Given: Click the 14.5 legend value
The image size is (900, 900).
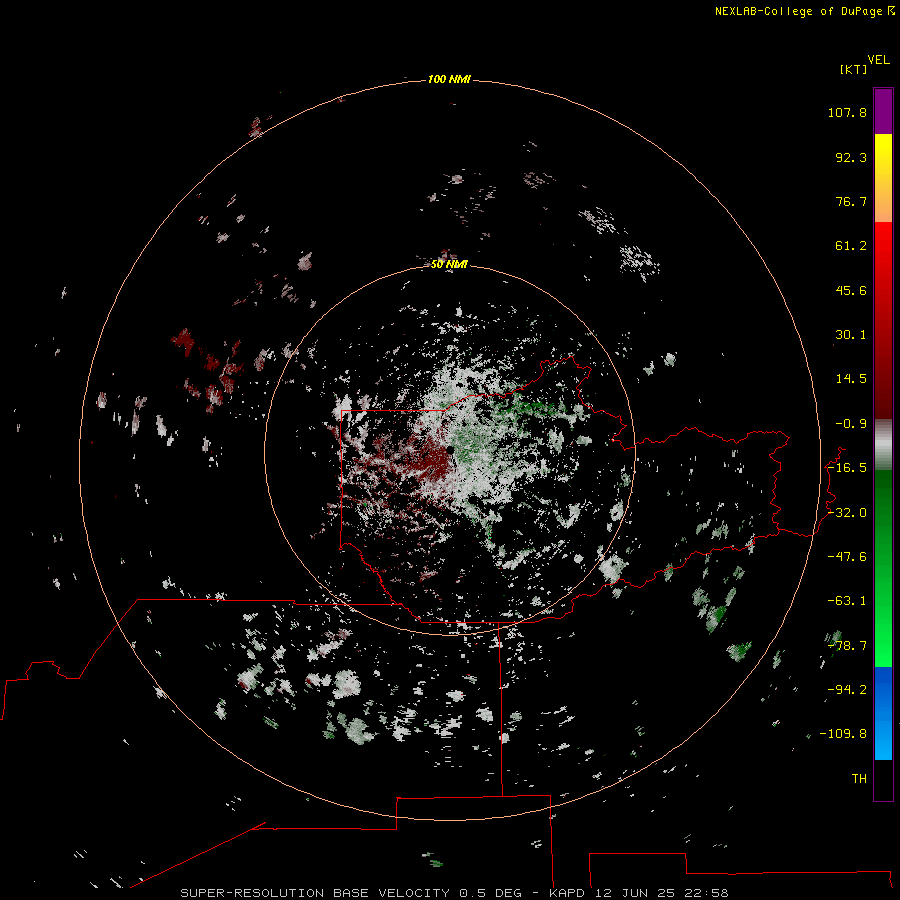Looking at the screenshot, I should point(851,379).
